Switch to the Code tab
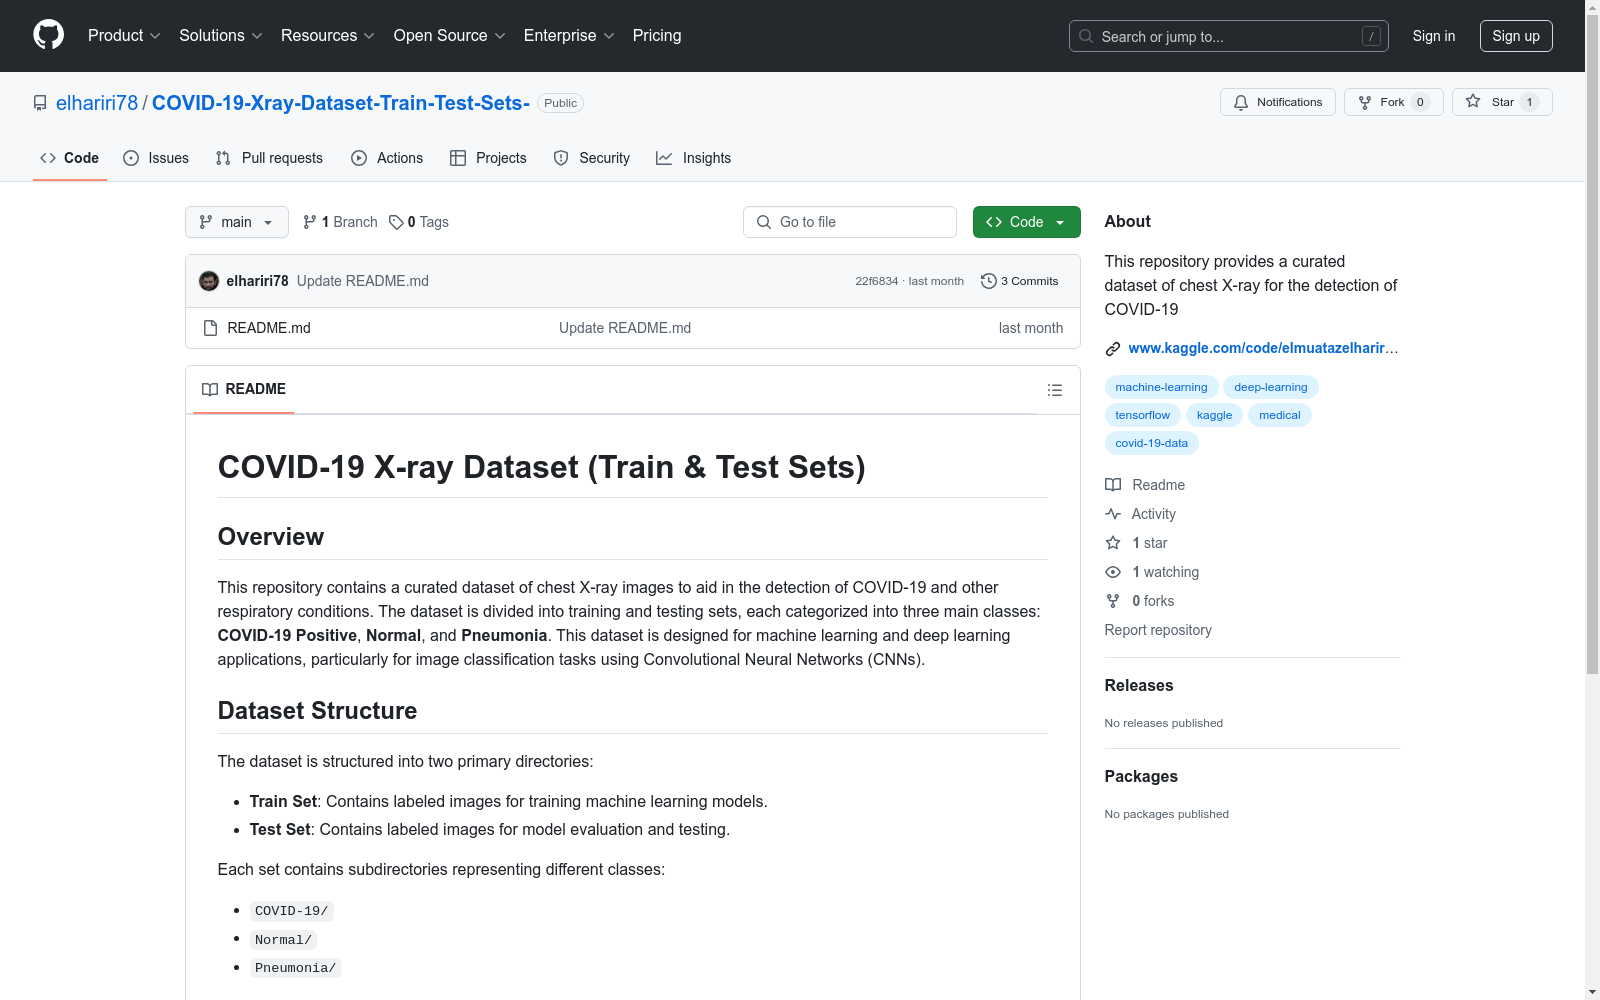 click(70, 158)
